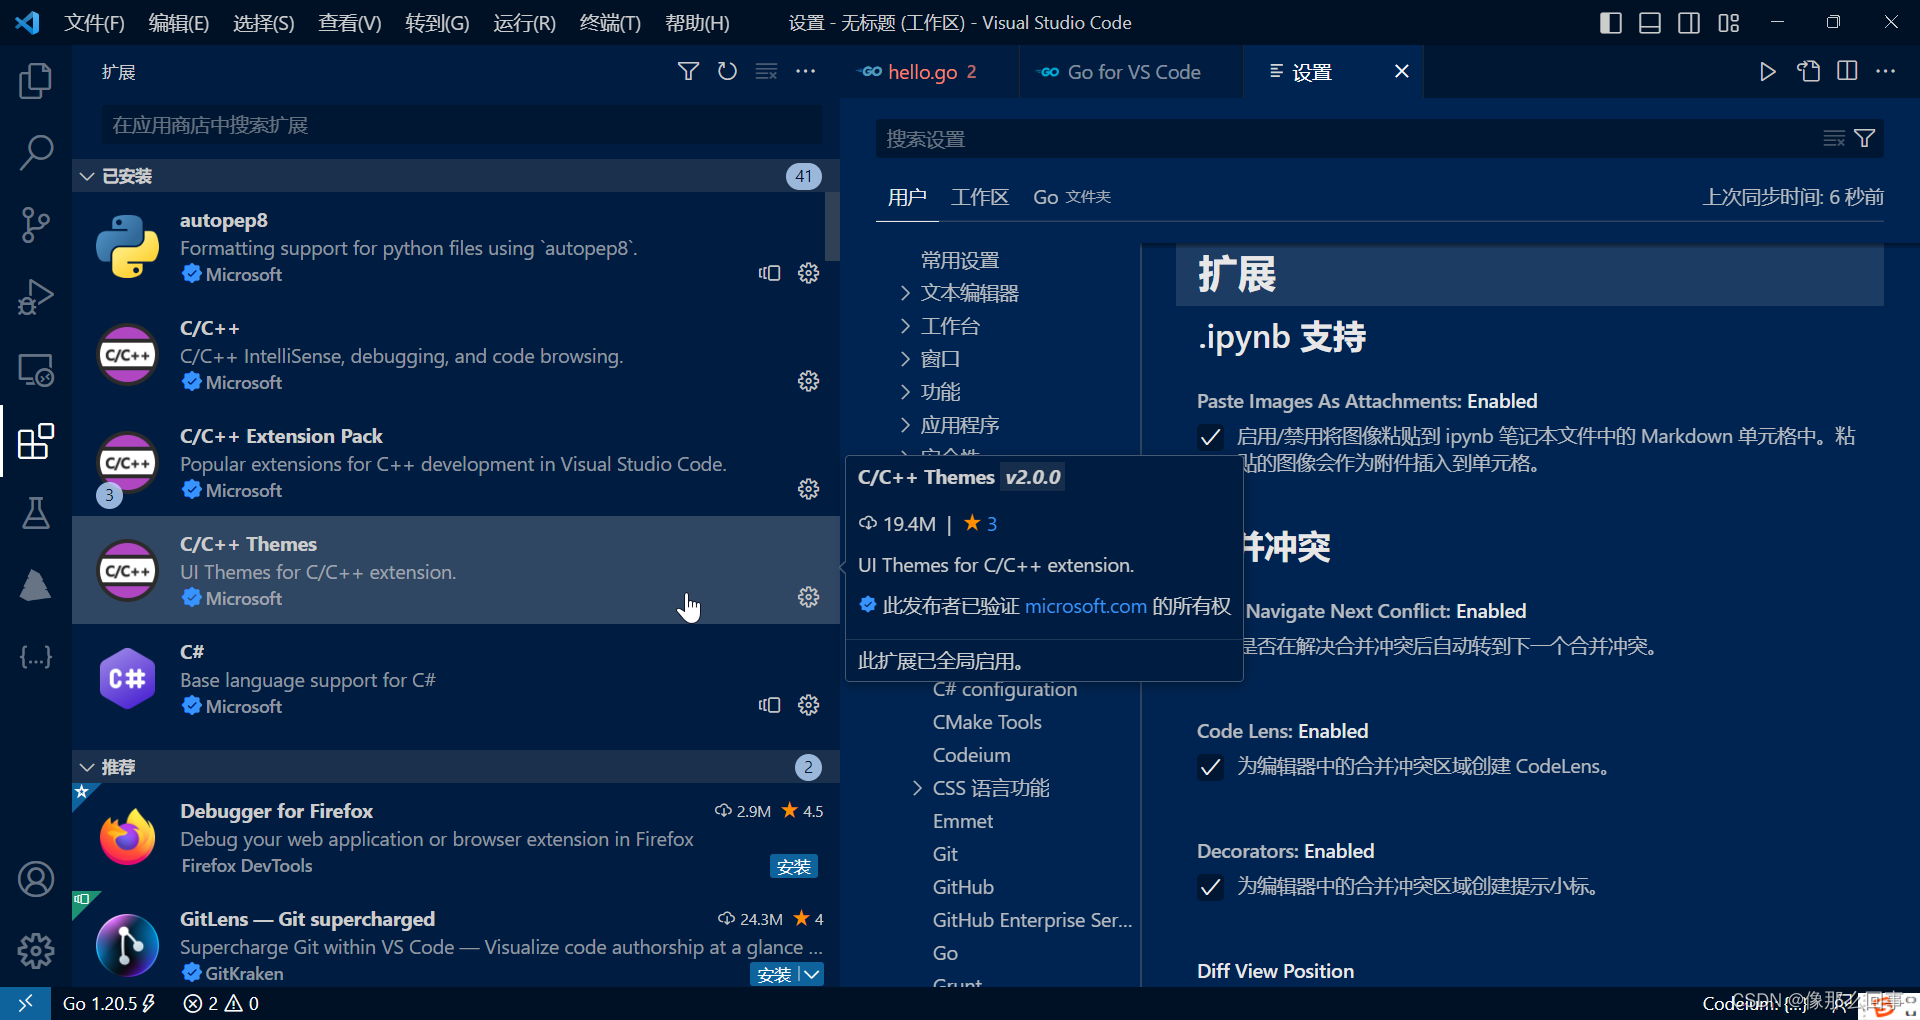The height and width of the screenshot is (1020, 1920).
Task: Open the split editor icon near top right
Action: pyautogui.click(x=1846, y=71)
